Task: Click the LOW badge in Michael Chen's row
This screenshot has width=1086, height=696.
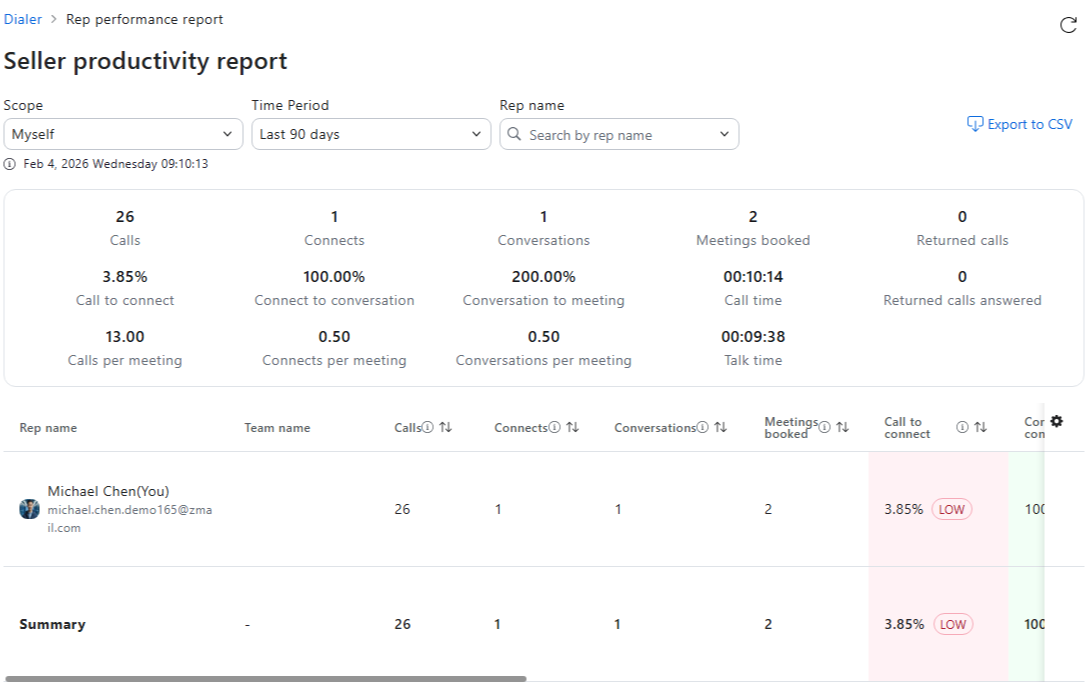Action: pyautogui.click(x=952, y=509)
